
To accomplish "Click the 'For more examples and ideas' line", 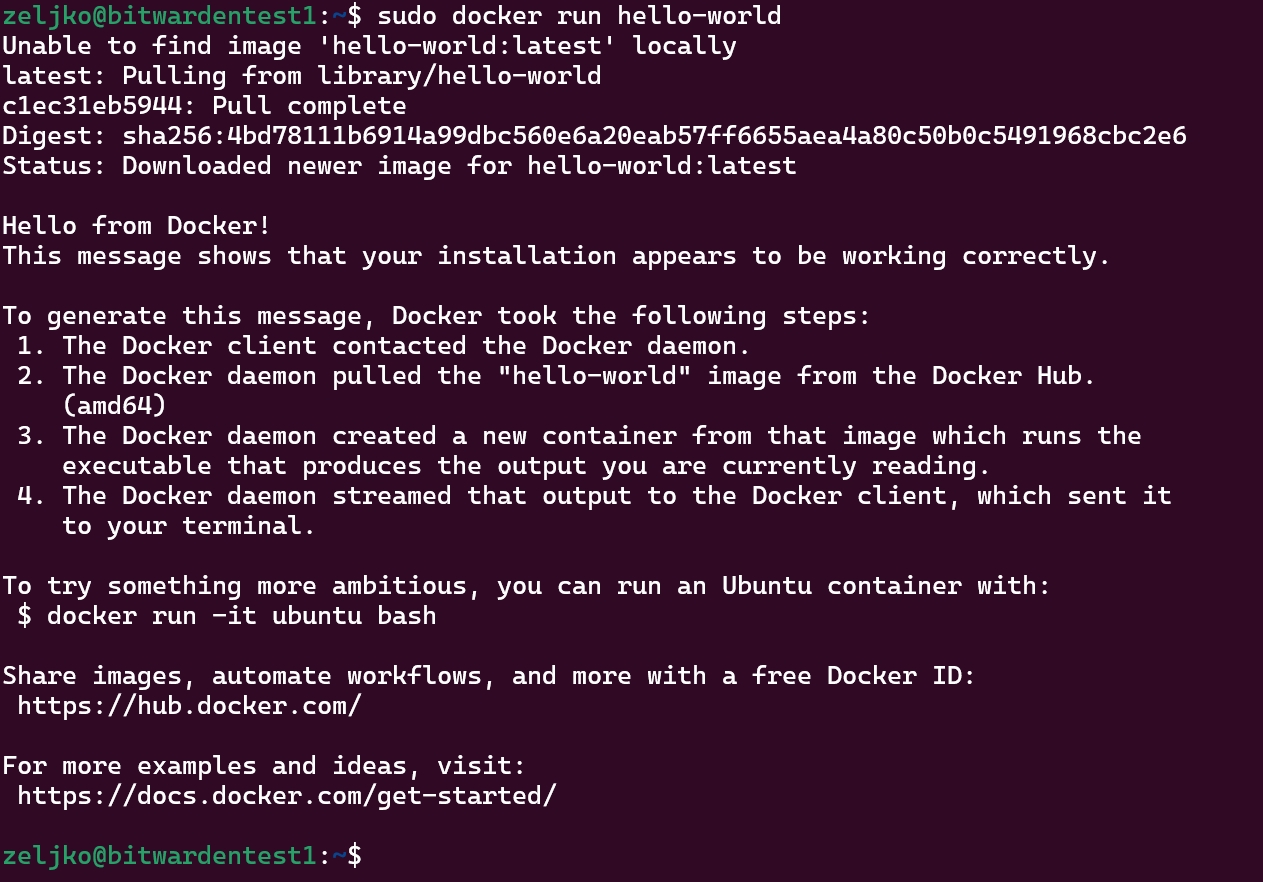I will pos(264,766).
